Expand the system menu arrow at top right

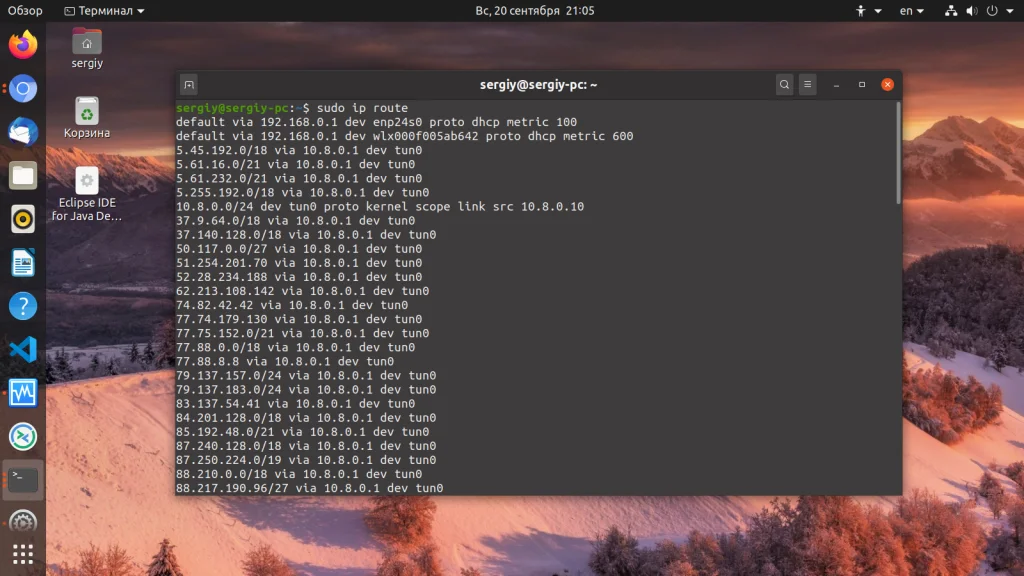pos(1010,11)
